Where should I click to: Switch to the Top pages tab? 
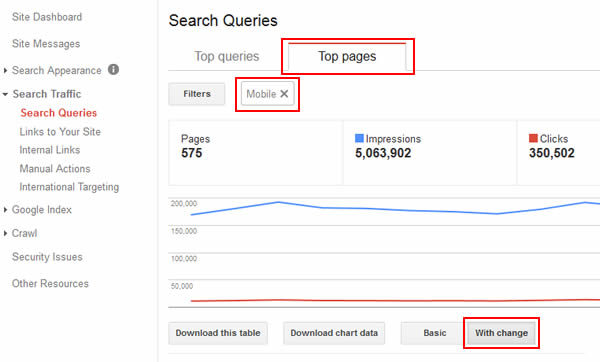[x=347, y=57]
